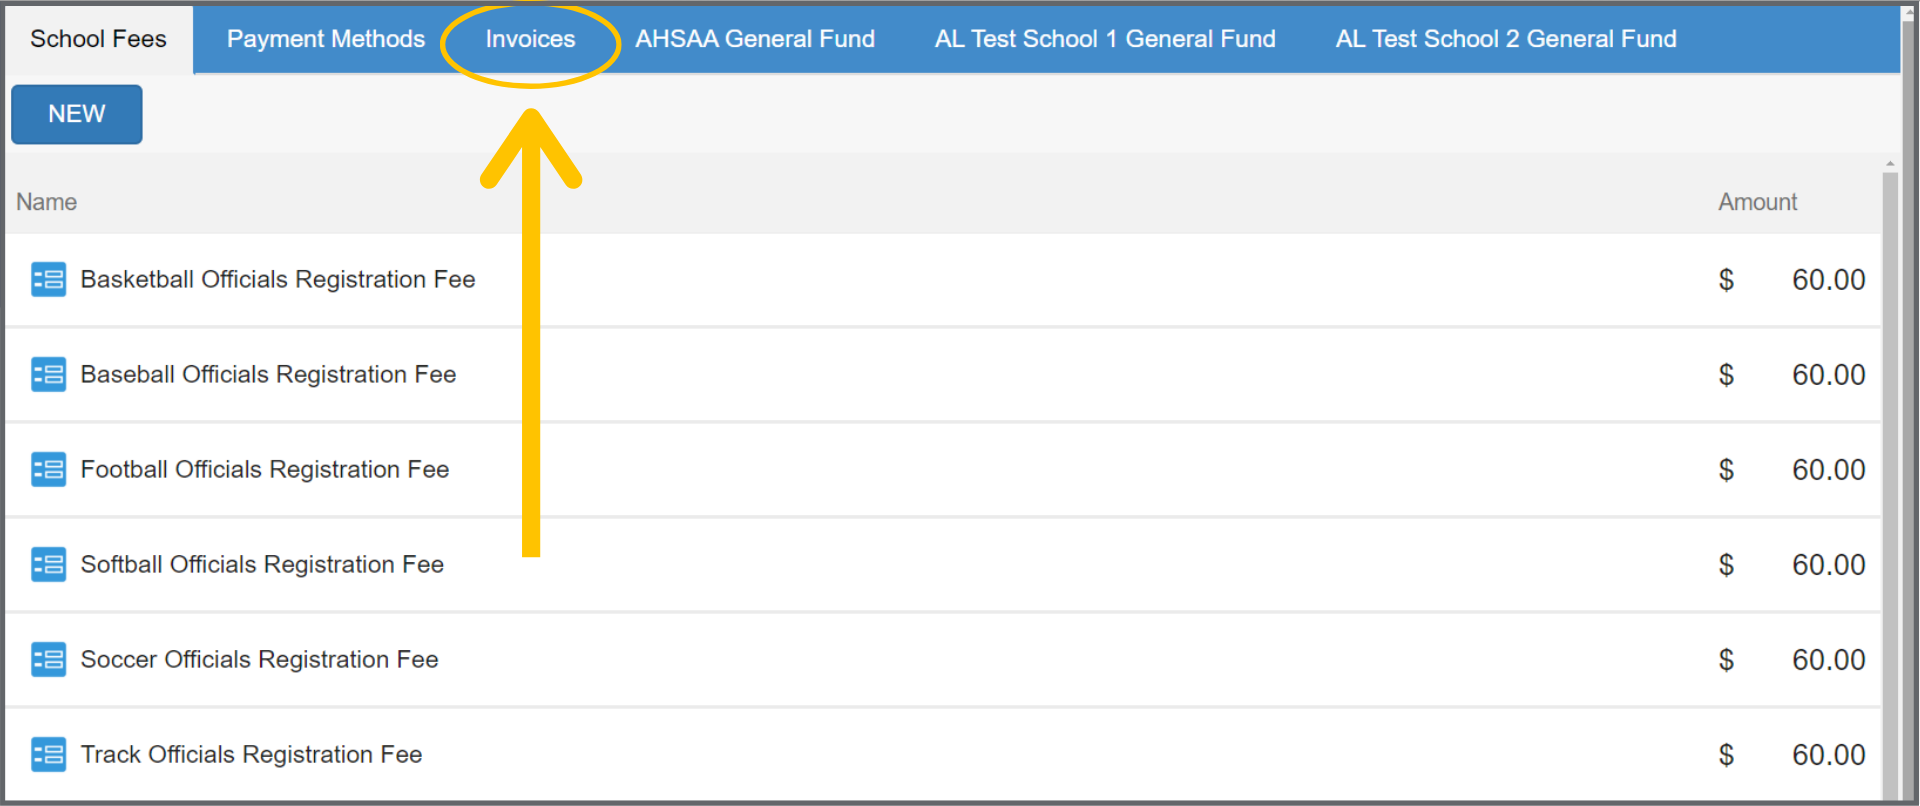Click the Basketball Officials fee list icon
The height and width of the screenshot is (806, 1920).
48,280
